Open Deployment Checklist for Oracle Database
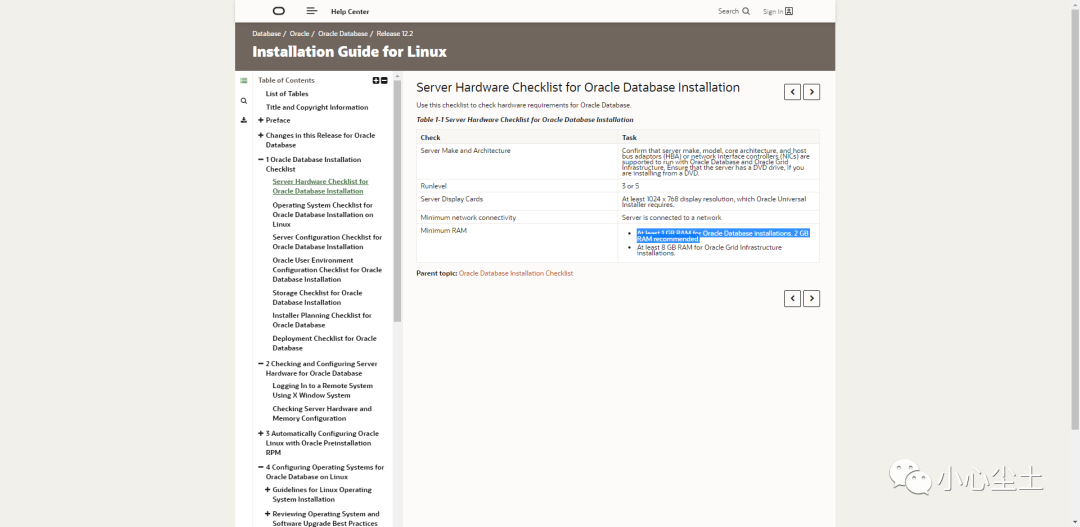The image size is (1080, 527). (x=324, y=343)
